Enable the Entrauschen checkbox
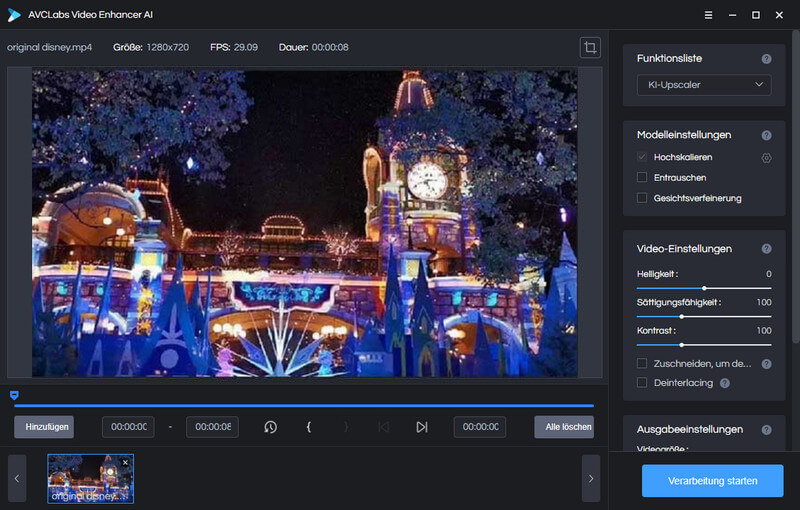Image resolution: width=800 pixels, height=510 pixels. [642, 177]
